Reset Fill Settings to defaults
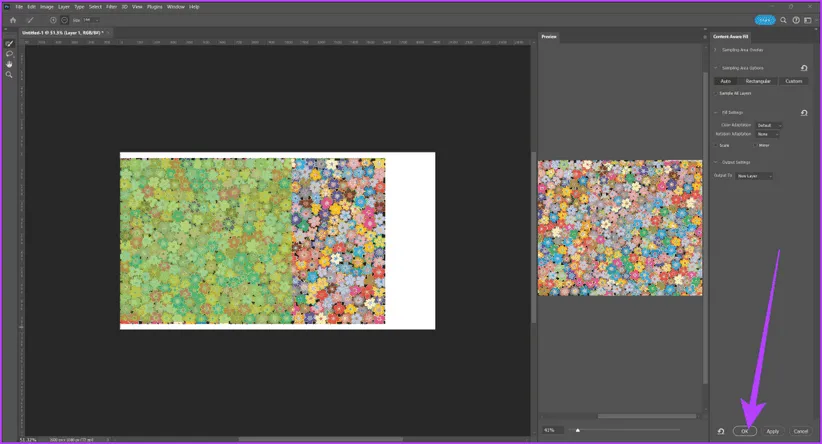This screenshot has height=444, width=822. point(804,113)
